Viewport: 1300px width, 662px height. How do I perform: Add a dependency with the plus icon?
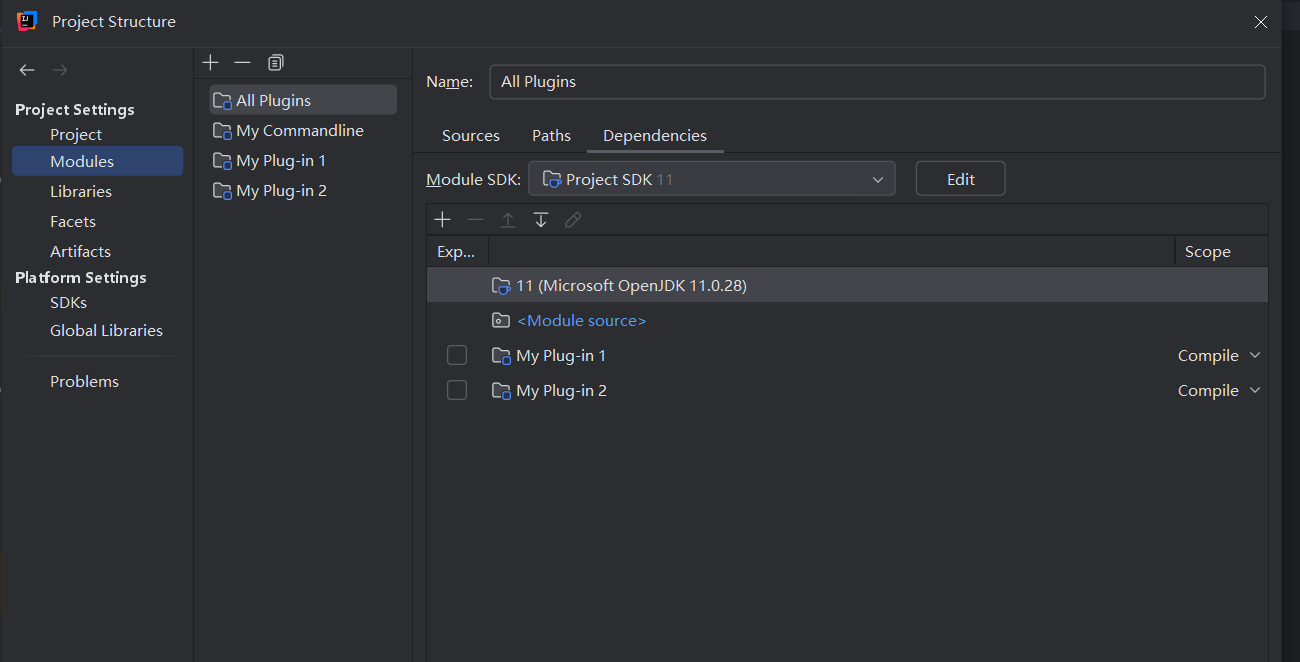pyautogui.click(x=443, y=220)
